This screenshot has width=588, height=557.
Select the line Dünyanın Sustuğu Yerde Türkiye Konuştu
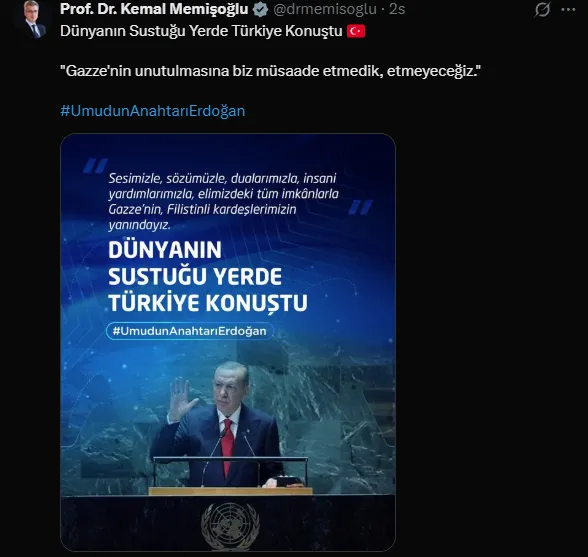[201, 31]
